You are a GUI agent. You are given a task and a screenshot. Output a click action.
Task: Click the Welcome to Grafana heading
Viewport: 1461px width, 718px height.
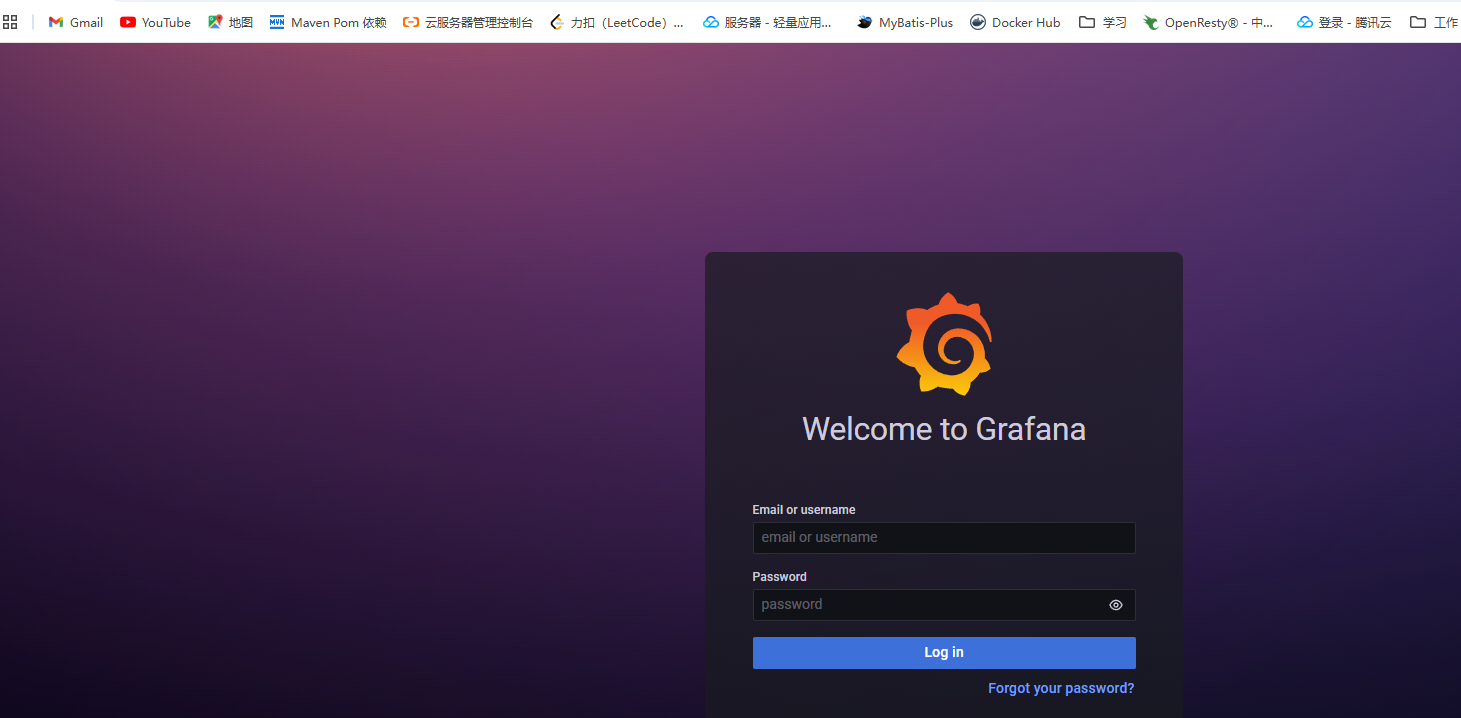[944, 429]
